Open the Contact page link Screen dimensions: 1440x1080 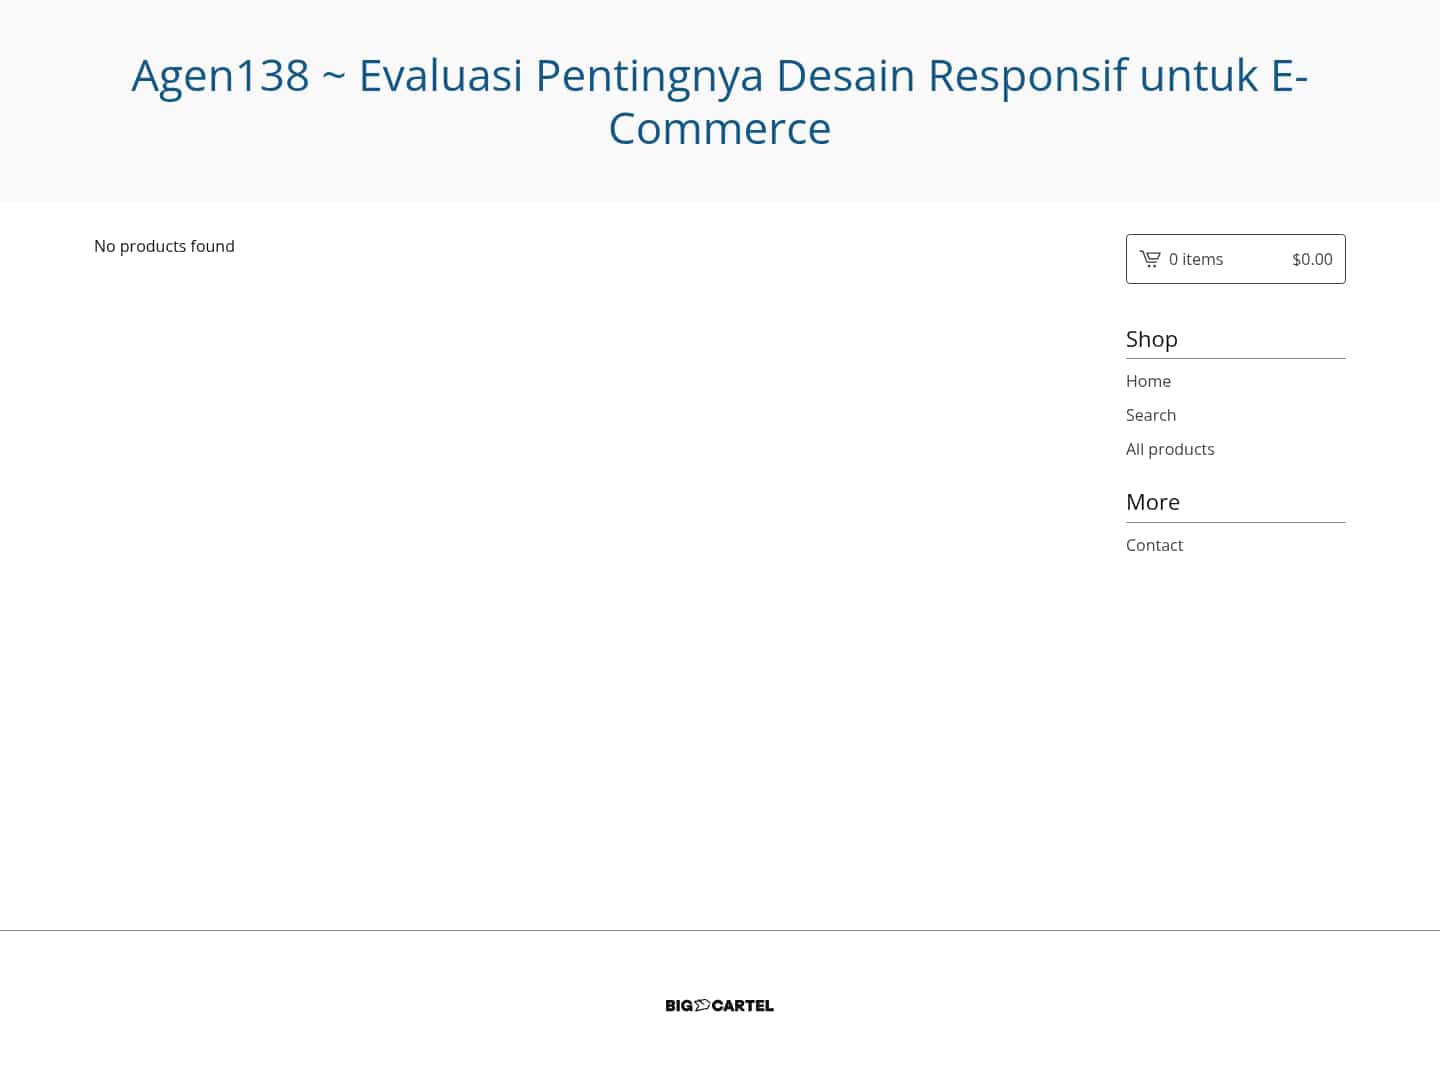pyautogui.click(x=1154, y=545)
